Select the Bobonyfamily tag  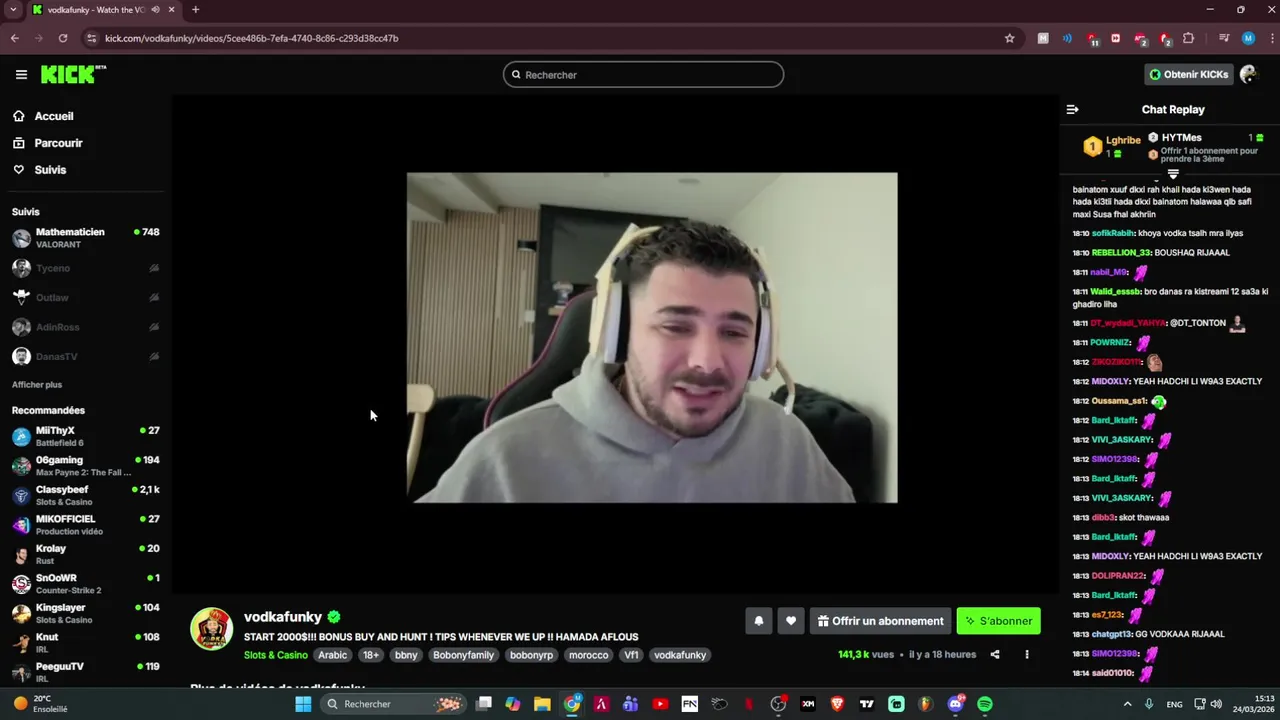(x=464, y=655)
